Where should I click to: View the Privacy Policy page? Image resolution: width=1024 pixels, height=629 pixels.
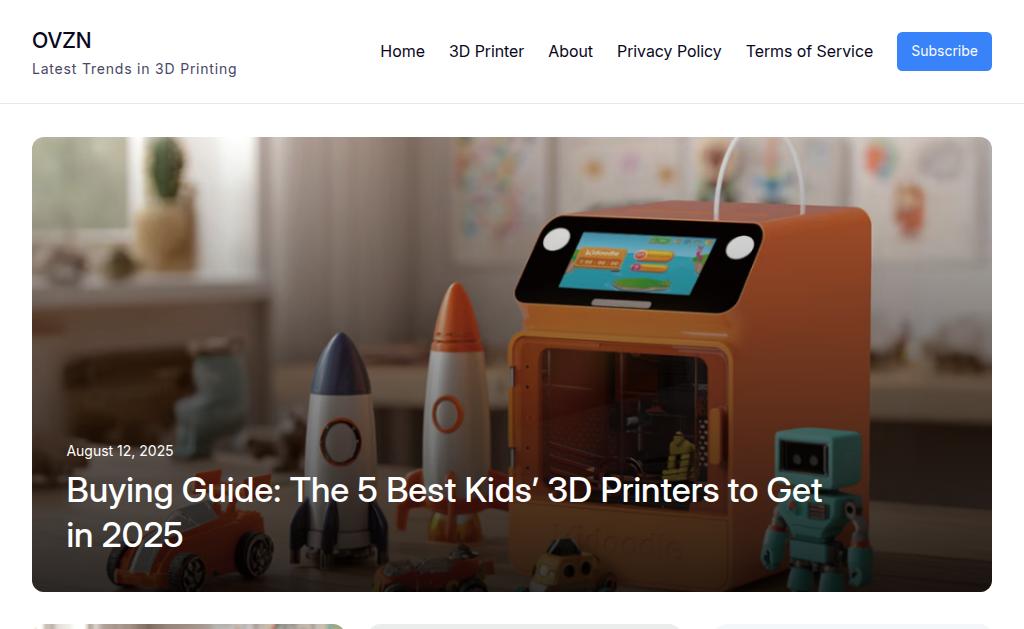tap(669, 52)
